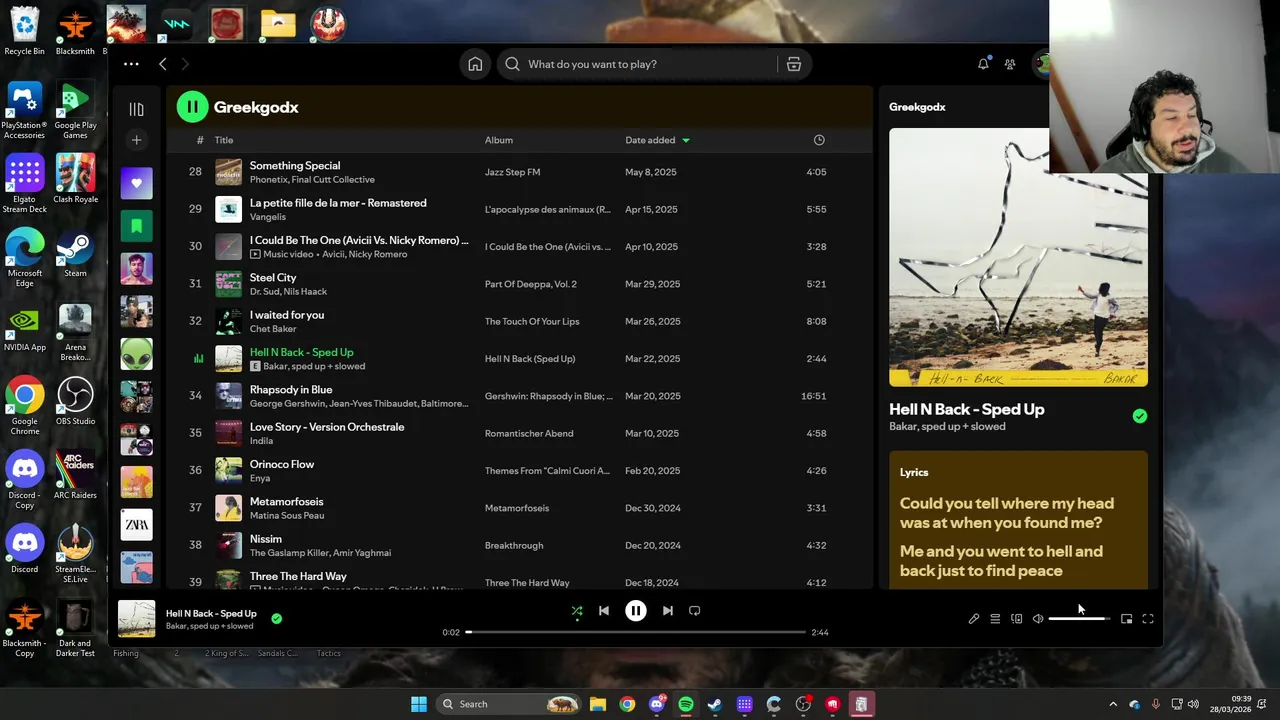Adjust the volume slider
Image resolution: width=1280 pixels, height=720 pixels.
(1079, 619)
